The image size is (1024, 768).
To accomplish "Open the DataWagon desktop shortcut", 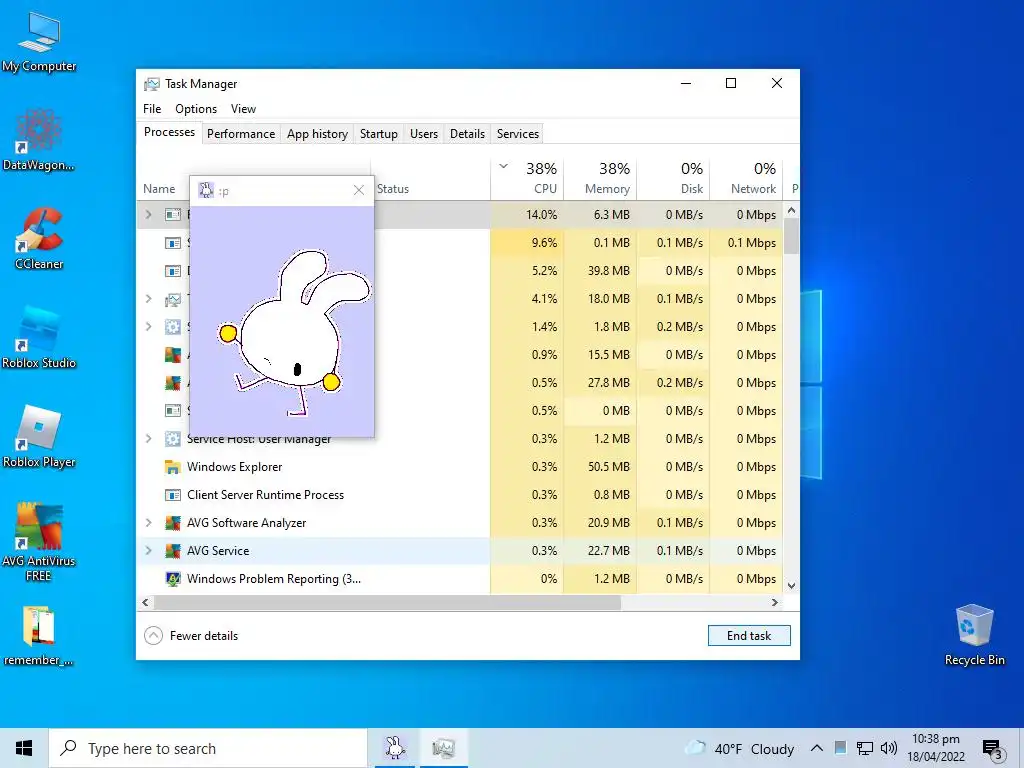I will tap(39, 140).
